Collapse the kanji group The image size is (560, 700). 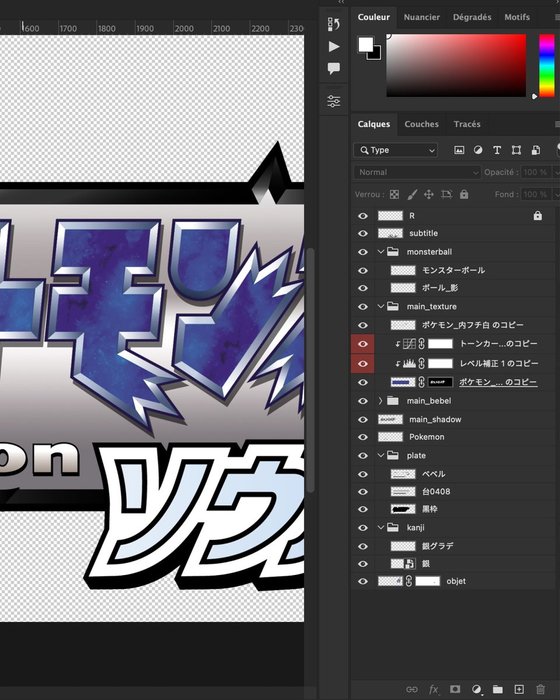[380, 527]
